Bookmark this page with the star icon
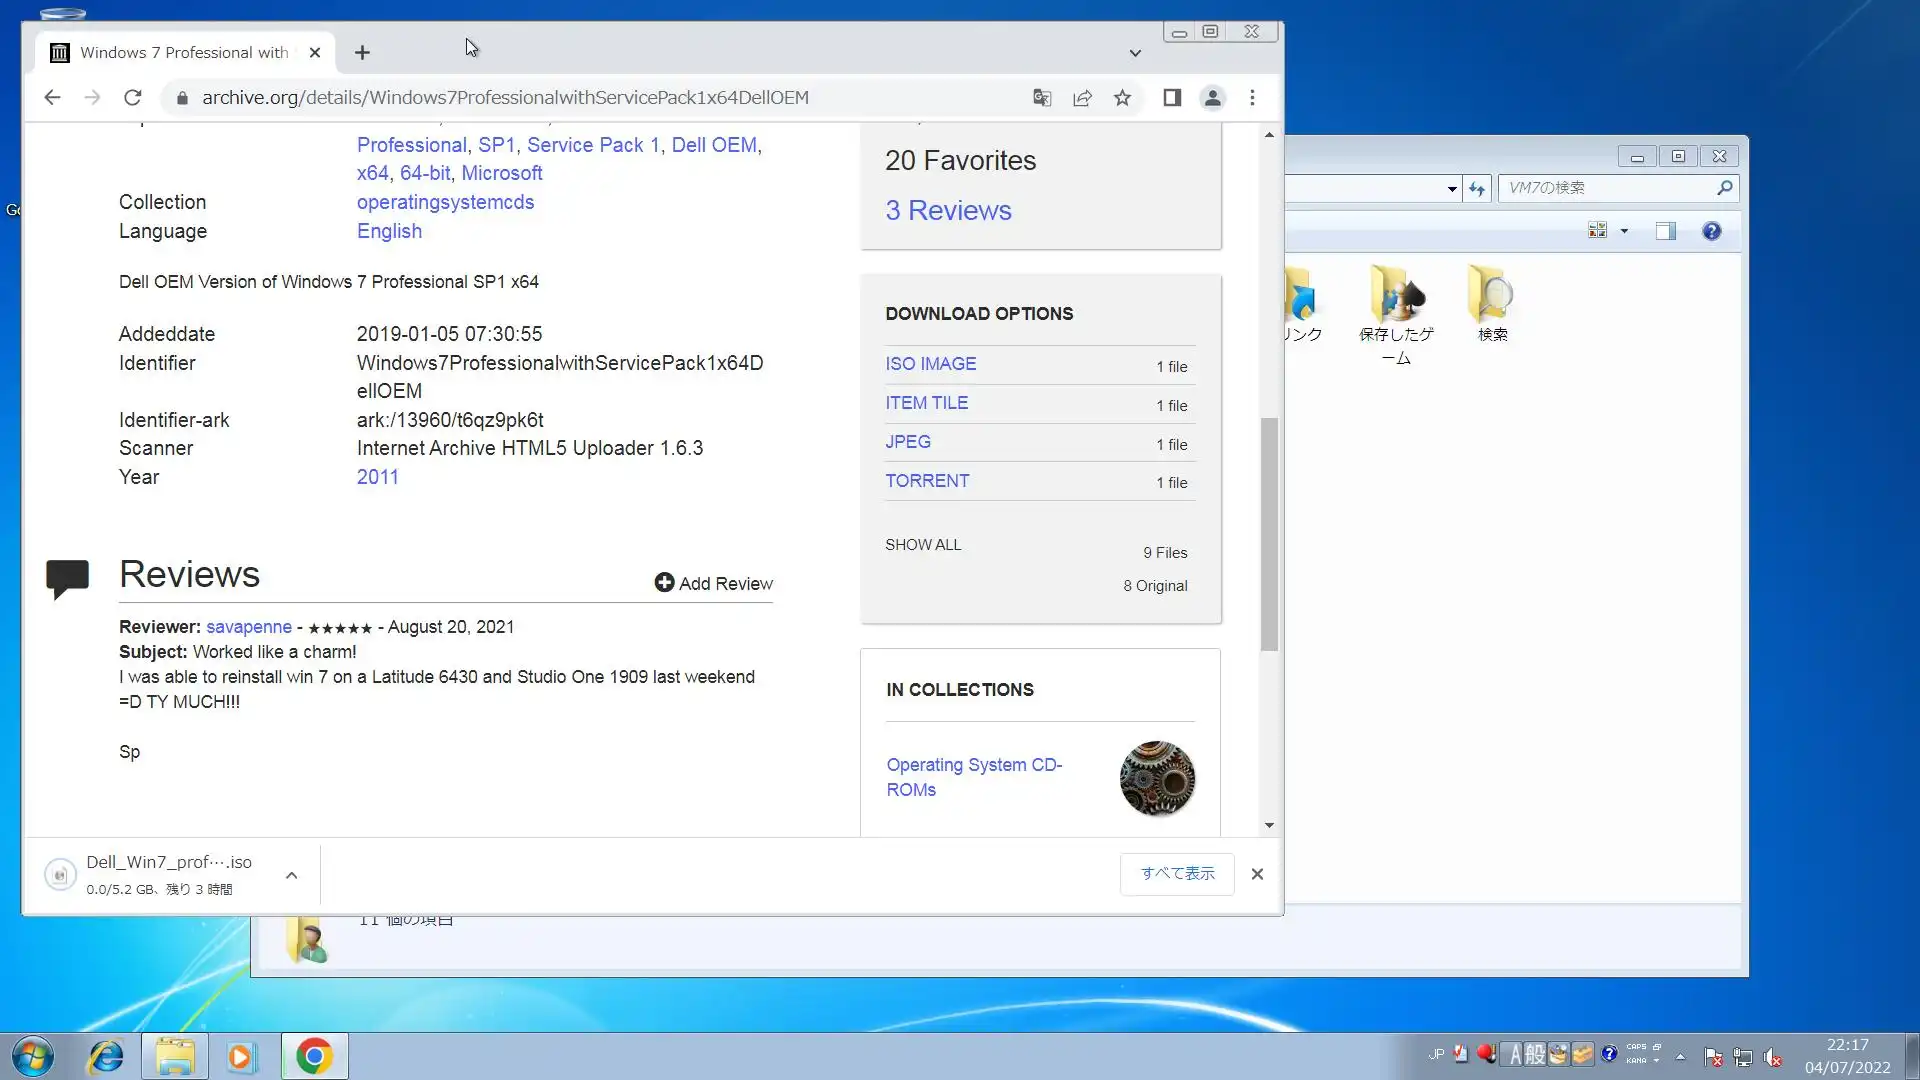The height and width of the screenshot is (1080, 1920). [x=1122, y=97]
